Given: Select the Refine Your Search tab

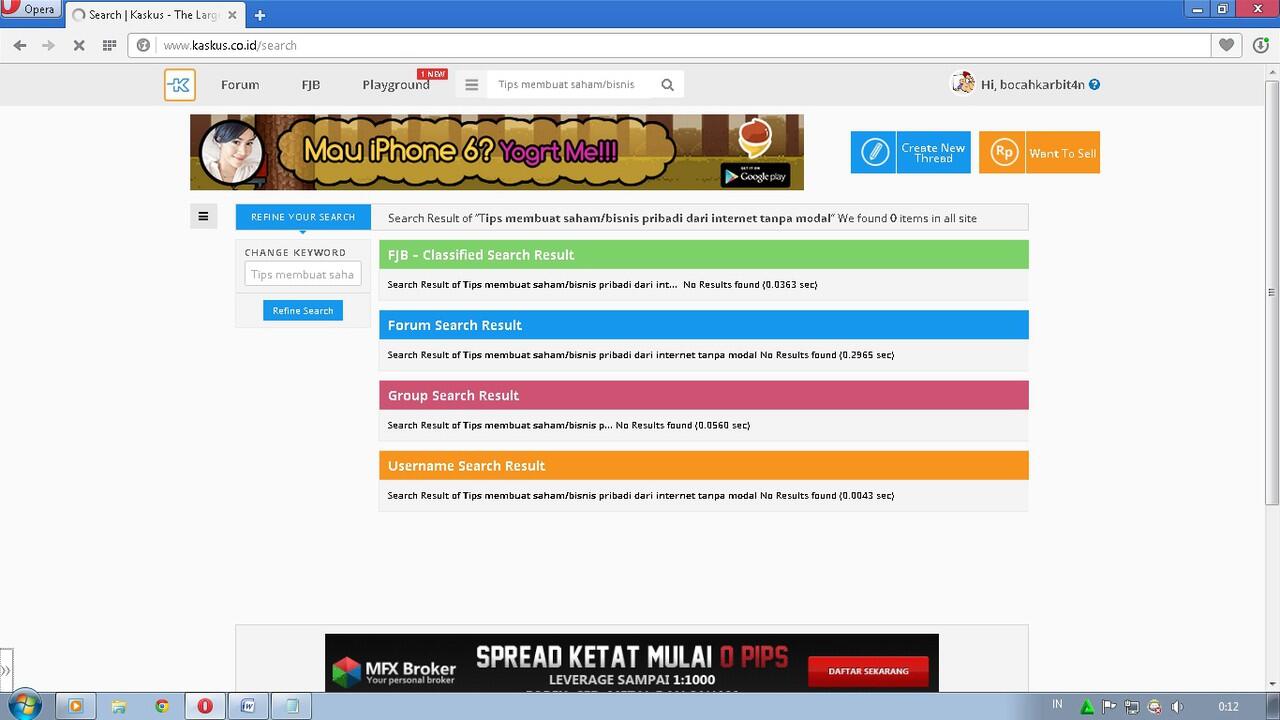Looking at the screenshot, I should (303, 217).
